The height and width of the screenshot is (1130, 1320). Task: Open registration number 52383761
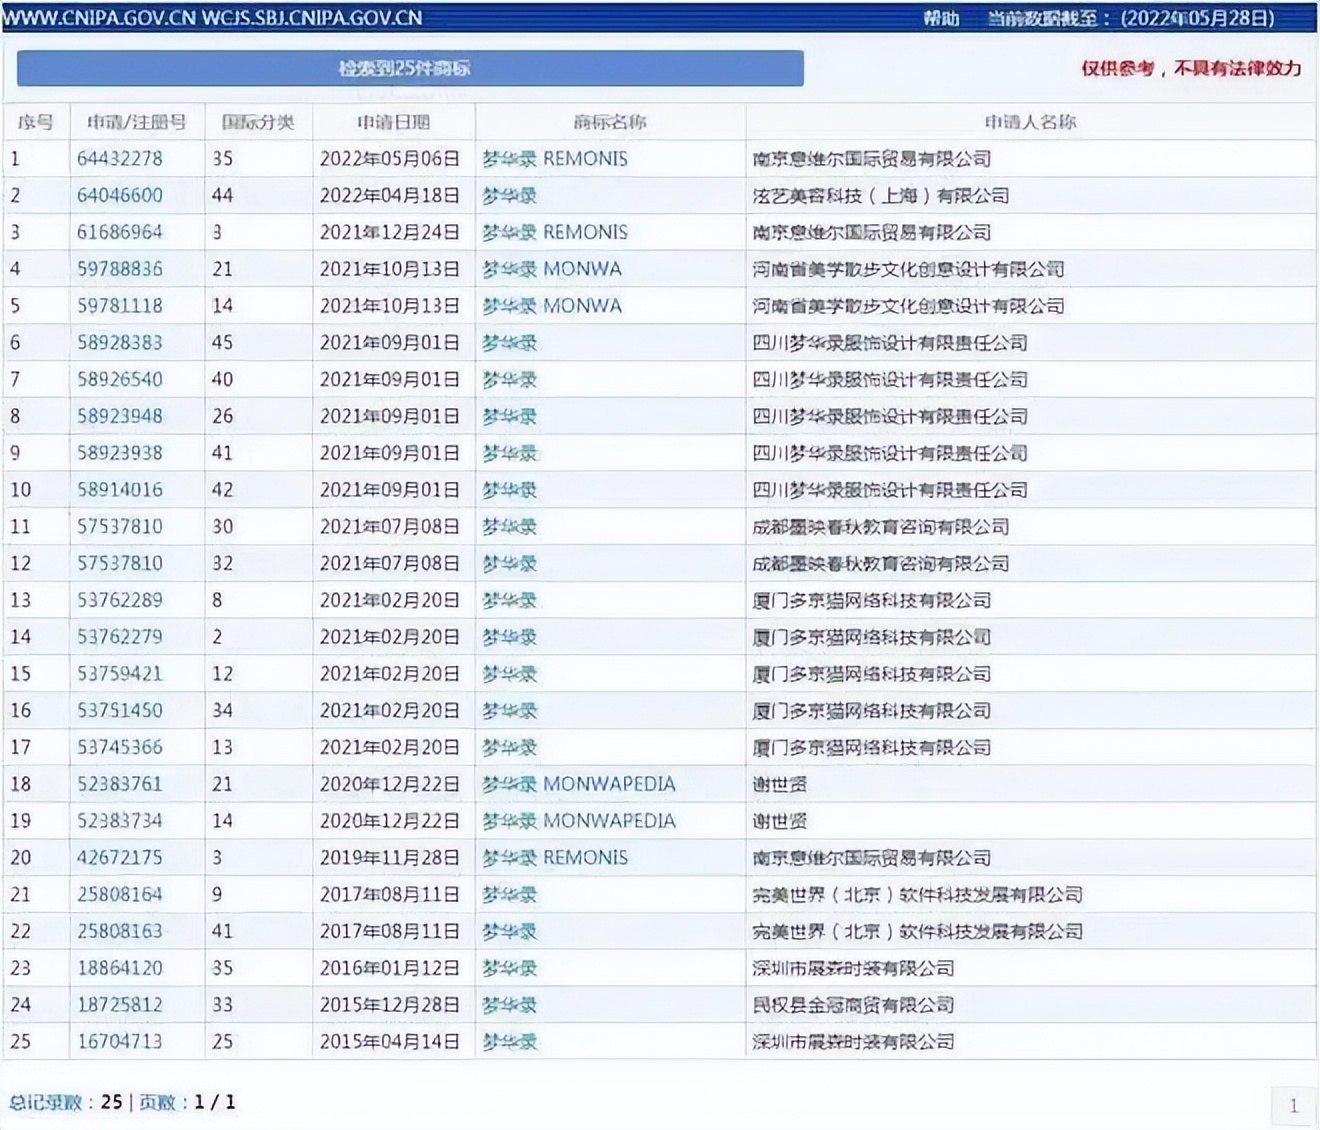point(119,784)
